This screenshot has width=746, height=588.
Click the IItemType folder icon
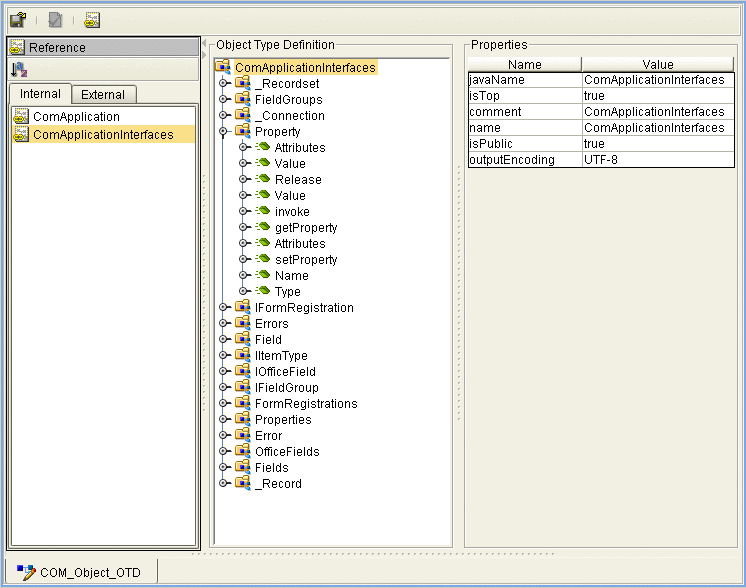click(243, 355)
